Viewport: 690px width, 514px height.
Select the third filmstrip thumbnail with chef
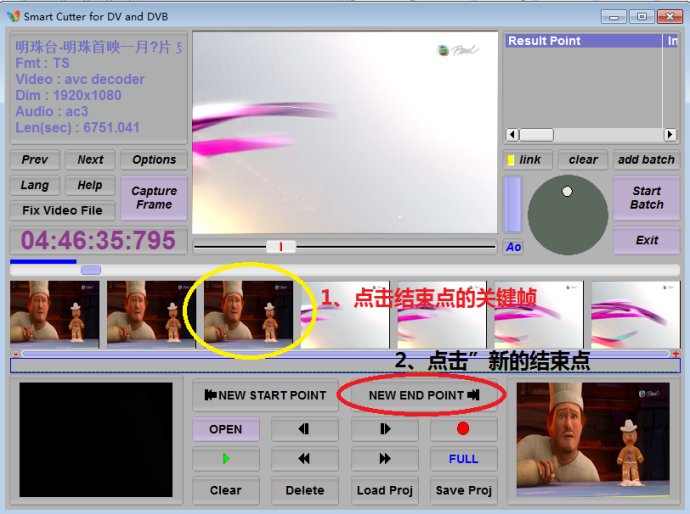pos(249,315)
